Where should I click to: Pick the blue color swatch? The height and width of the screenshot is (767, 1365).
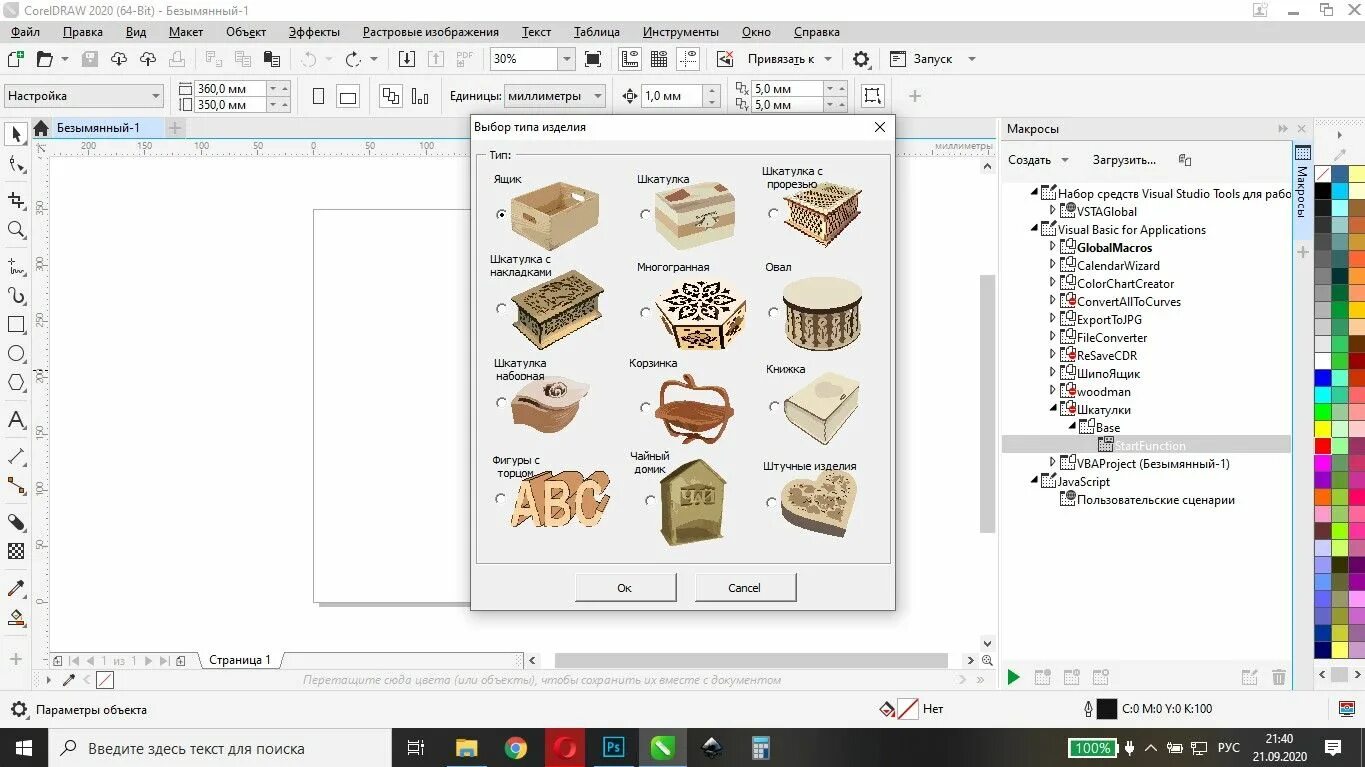pos(1323,377)
